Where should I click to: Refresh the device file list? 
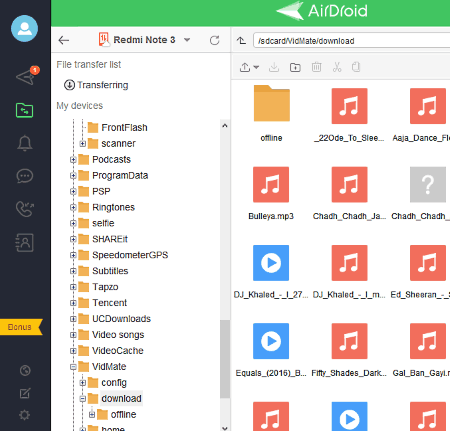[x=215, y=40]
